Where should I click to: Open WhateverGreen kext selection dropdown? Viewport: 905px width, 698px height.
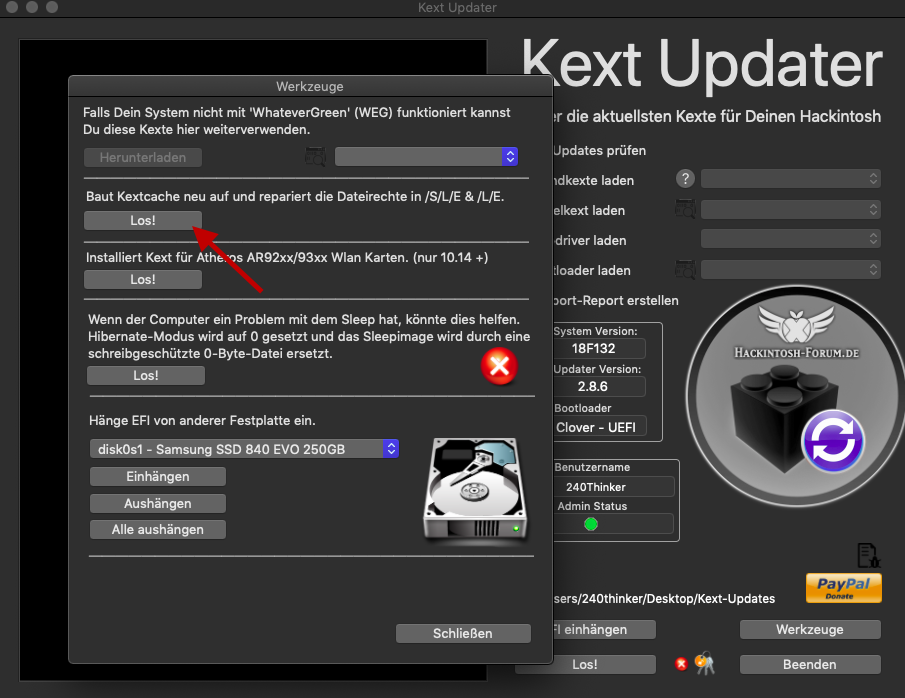[426, 156]
